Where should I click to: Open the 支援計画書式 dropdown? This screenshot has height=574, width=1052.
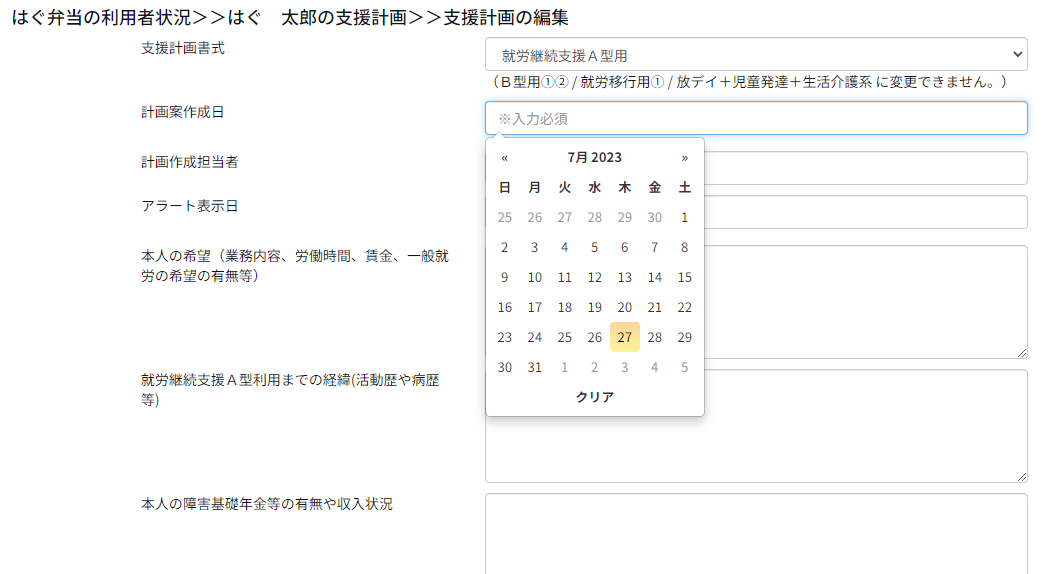(756, 55)
